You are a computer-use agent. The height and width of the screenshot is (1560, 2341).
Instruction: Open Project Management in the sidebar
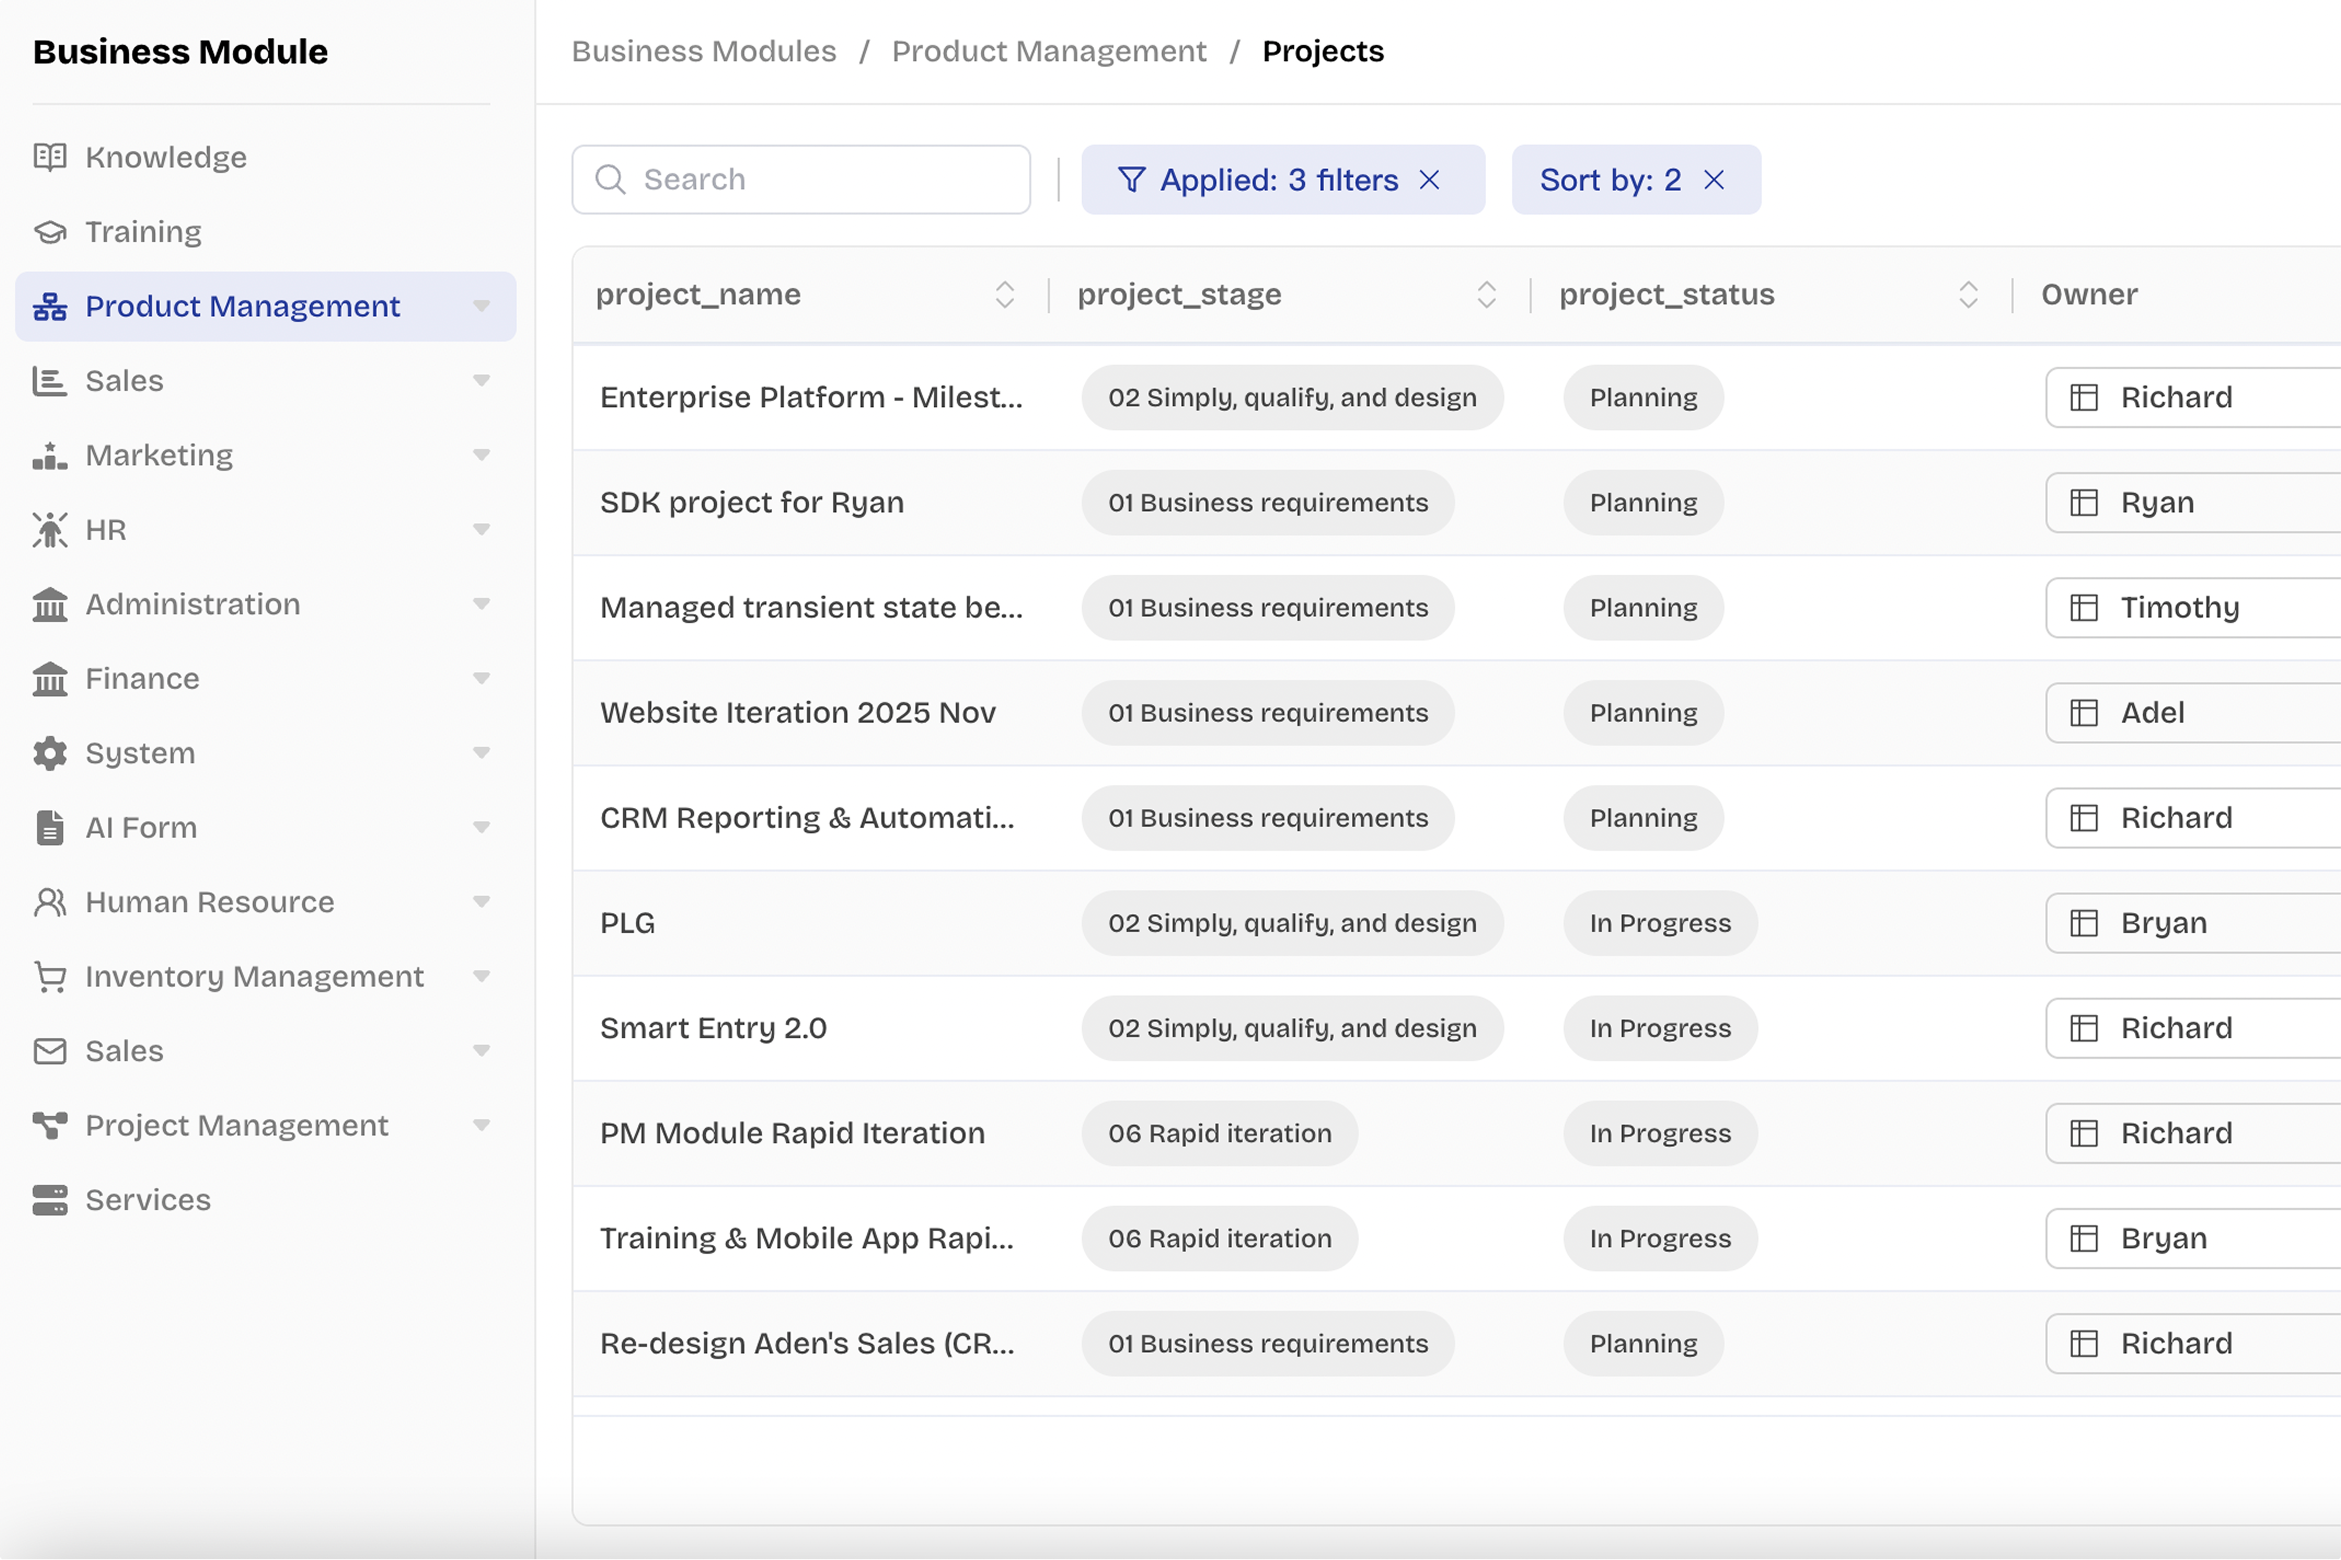pos(236,1126)
